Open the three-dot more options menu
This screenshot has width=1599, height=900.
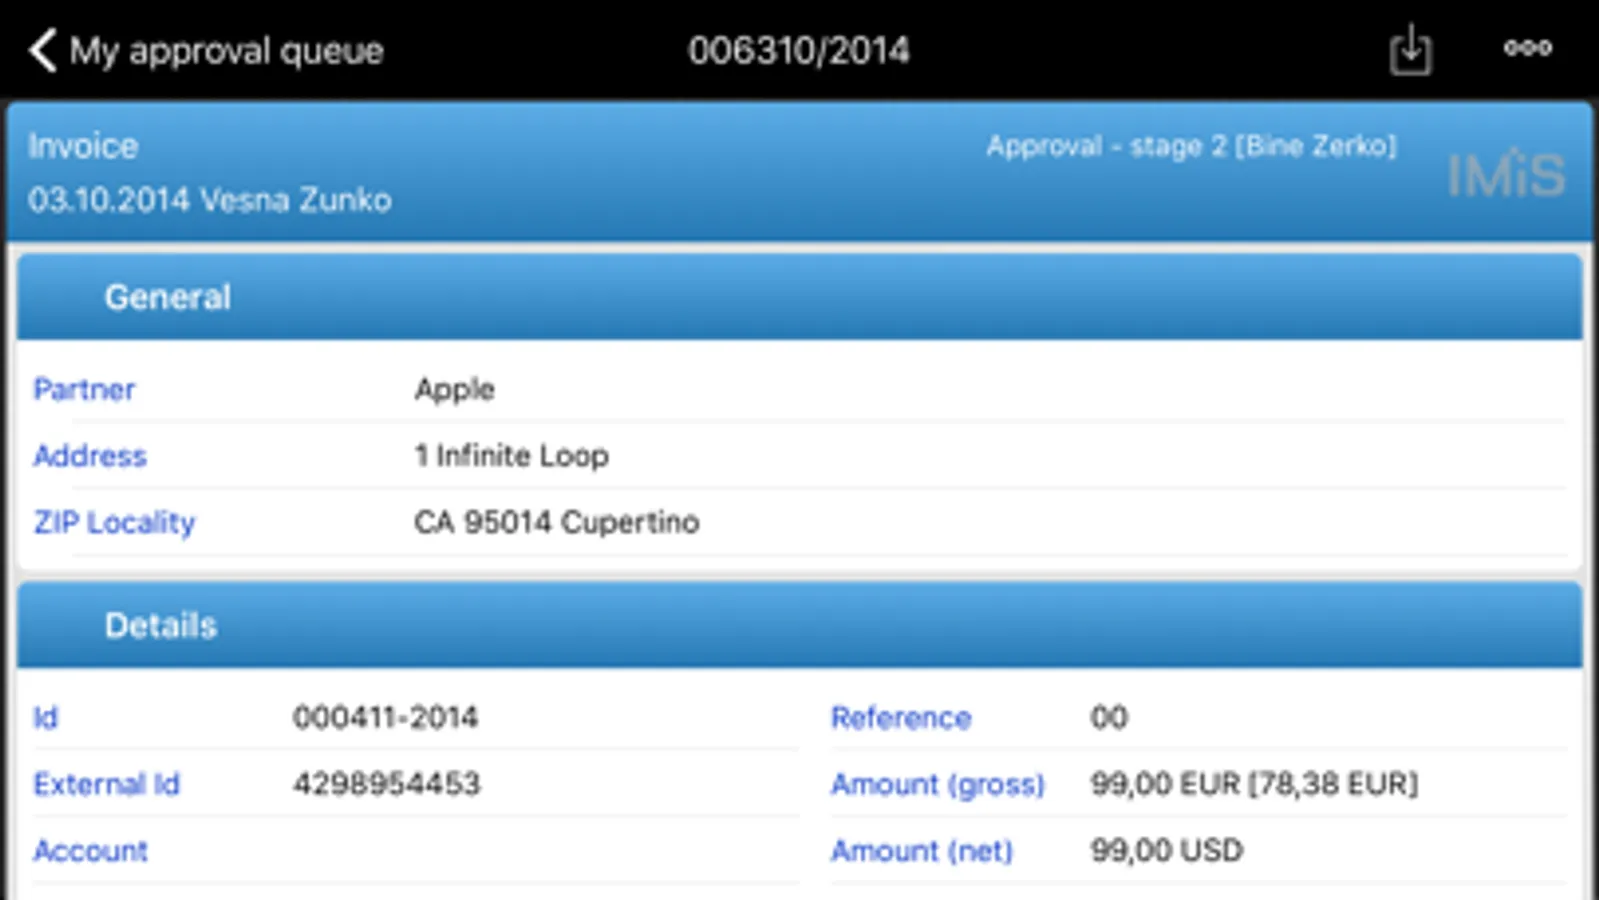tap(1528, 47)
